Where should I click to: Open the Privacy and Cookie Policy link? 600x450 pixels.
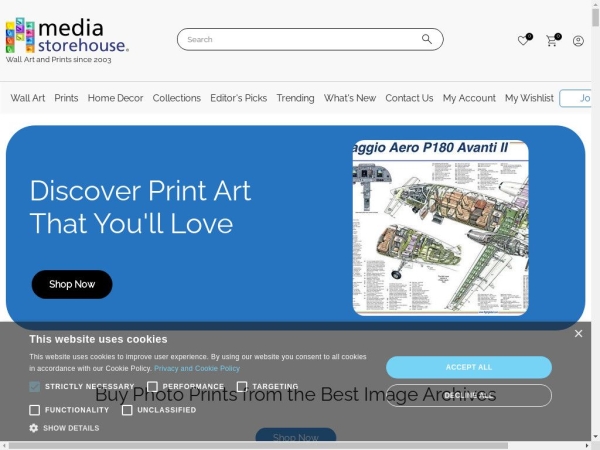(197, 368)
